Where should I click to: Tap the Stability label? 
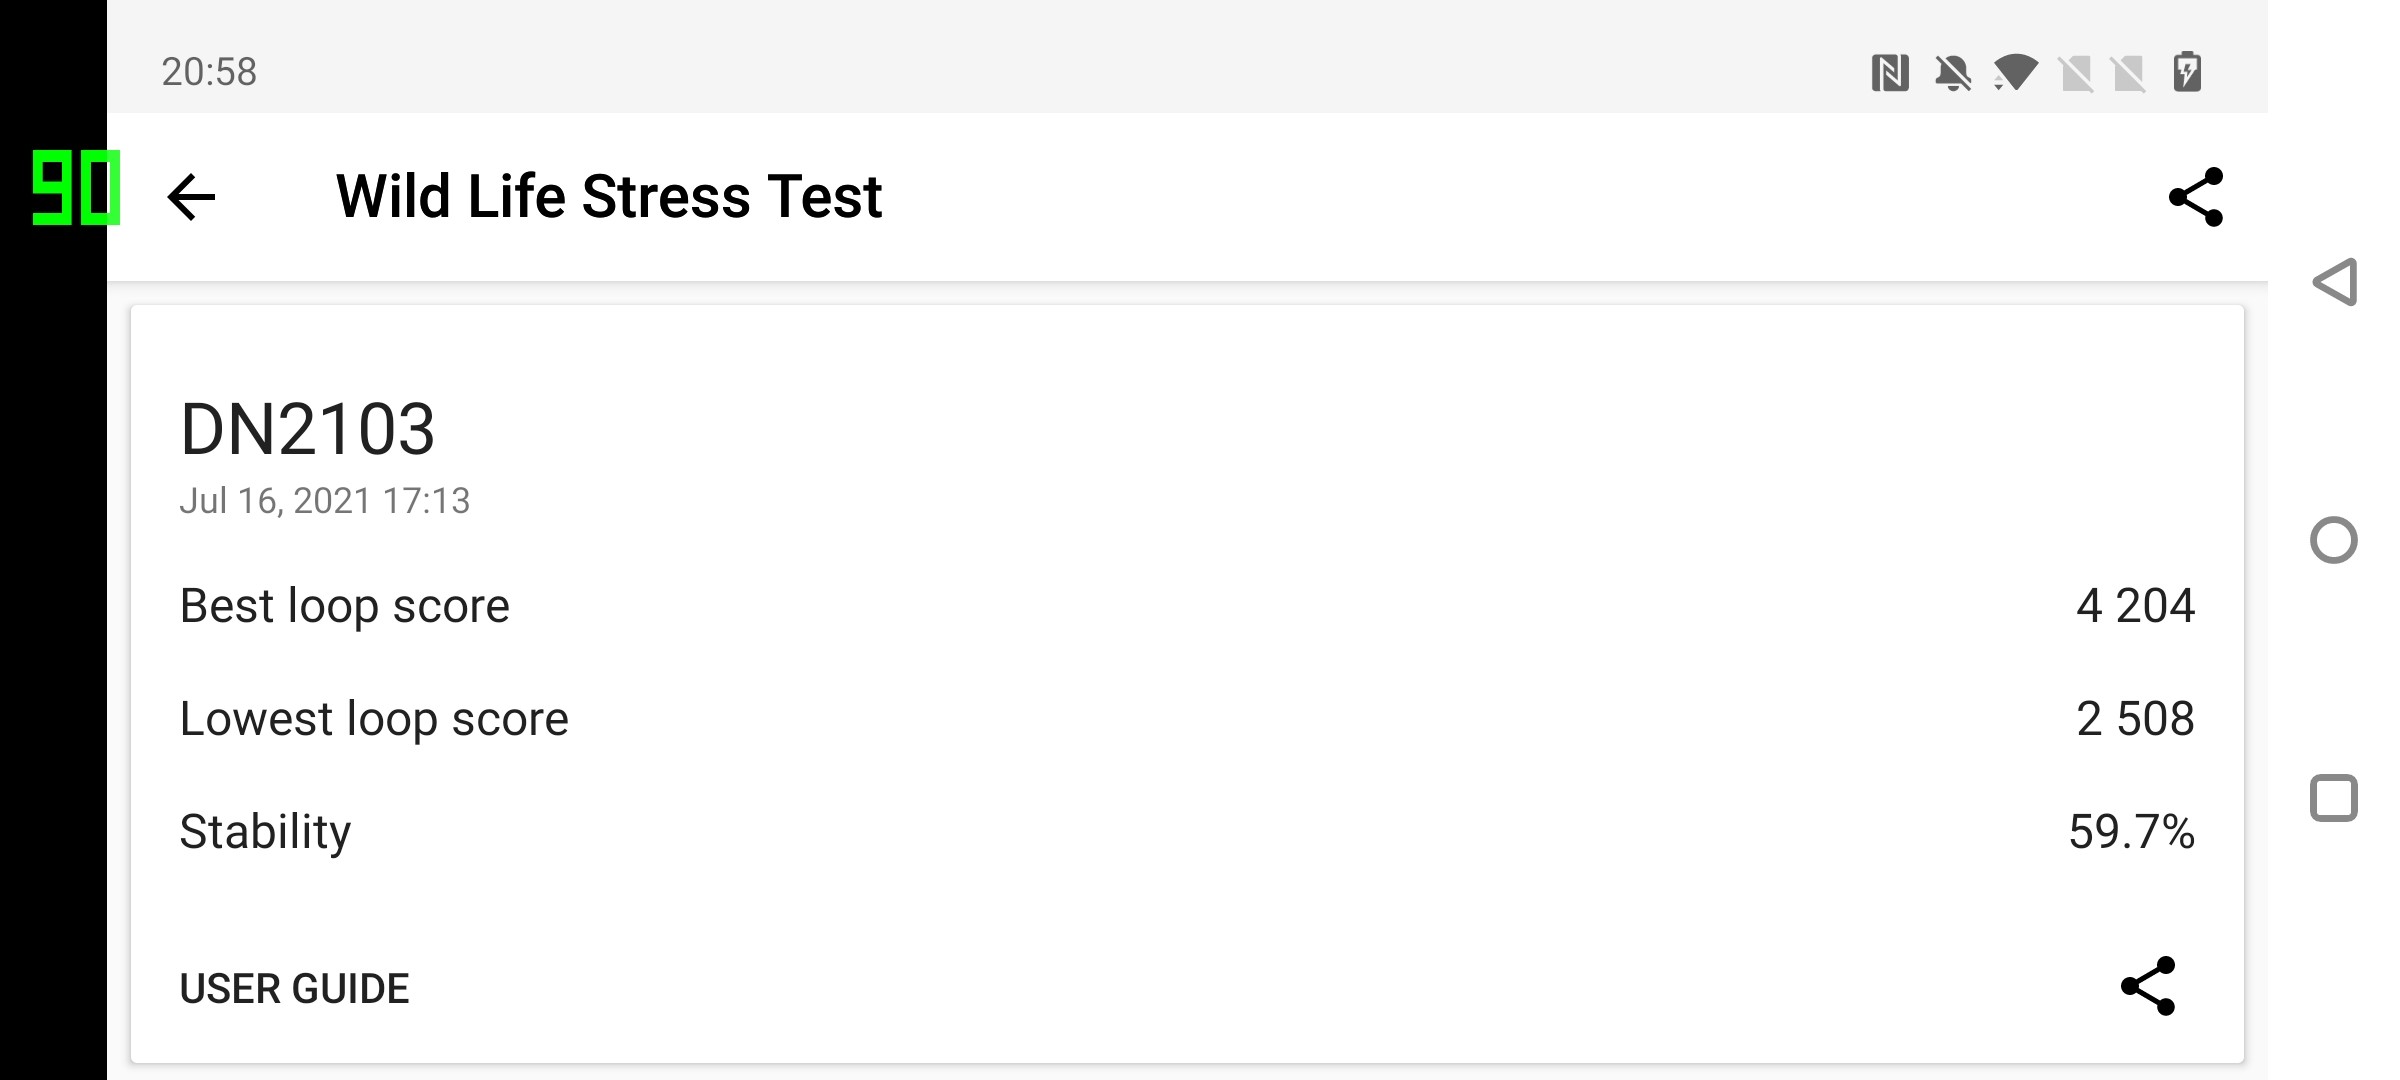click(x=265, y=832)
